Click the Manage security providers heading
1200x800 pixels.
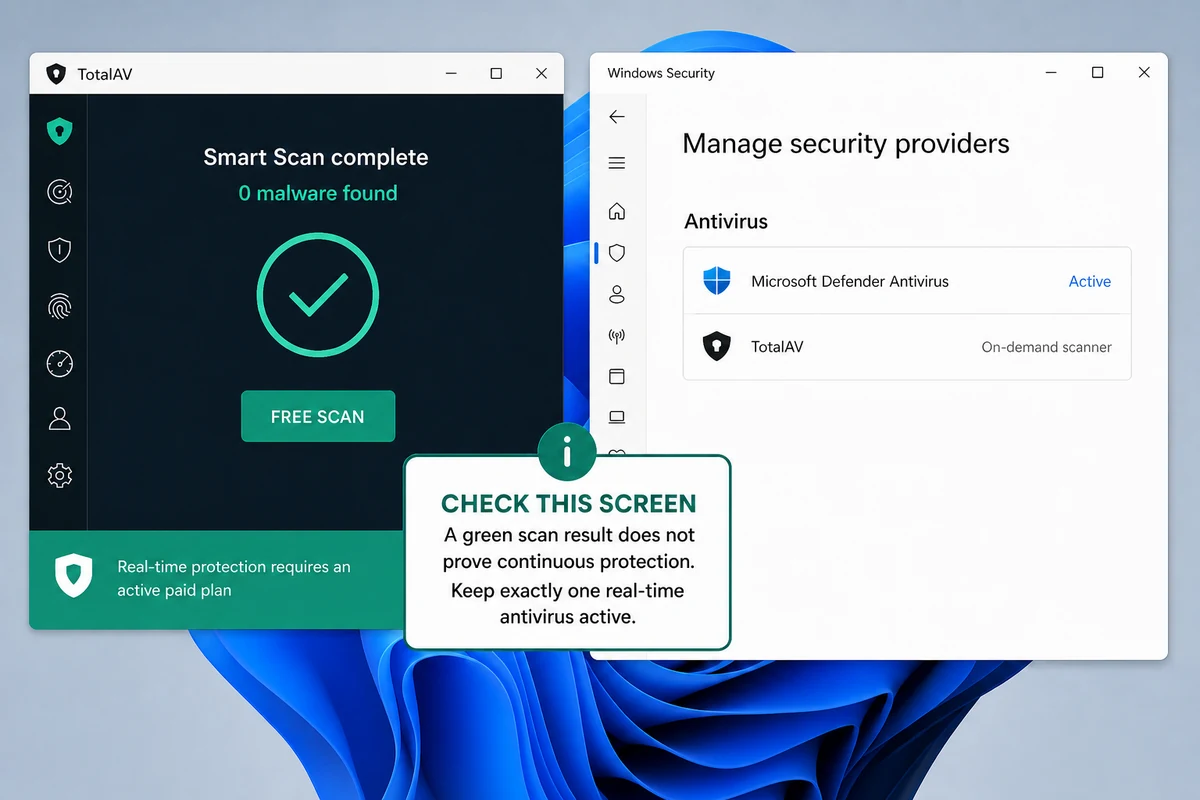[x=846, y=144]
